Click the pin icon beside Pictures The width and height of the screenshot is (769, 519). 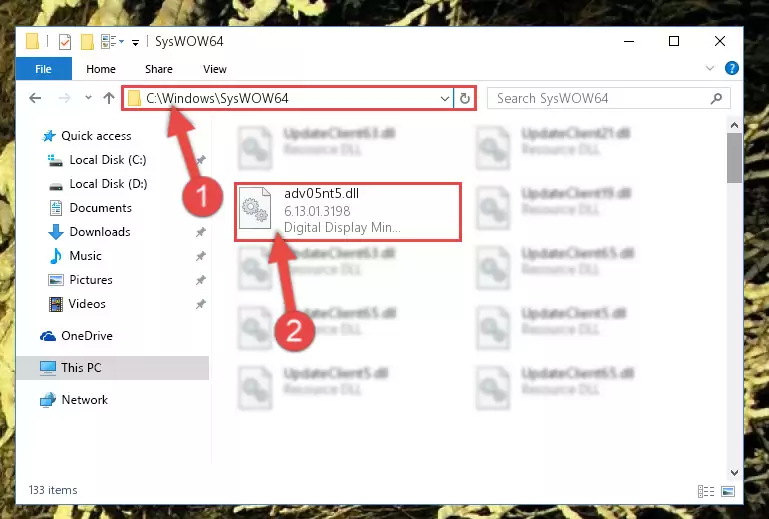tap(201, 280)
